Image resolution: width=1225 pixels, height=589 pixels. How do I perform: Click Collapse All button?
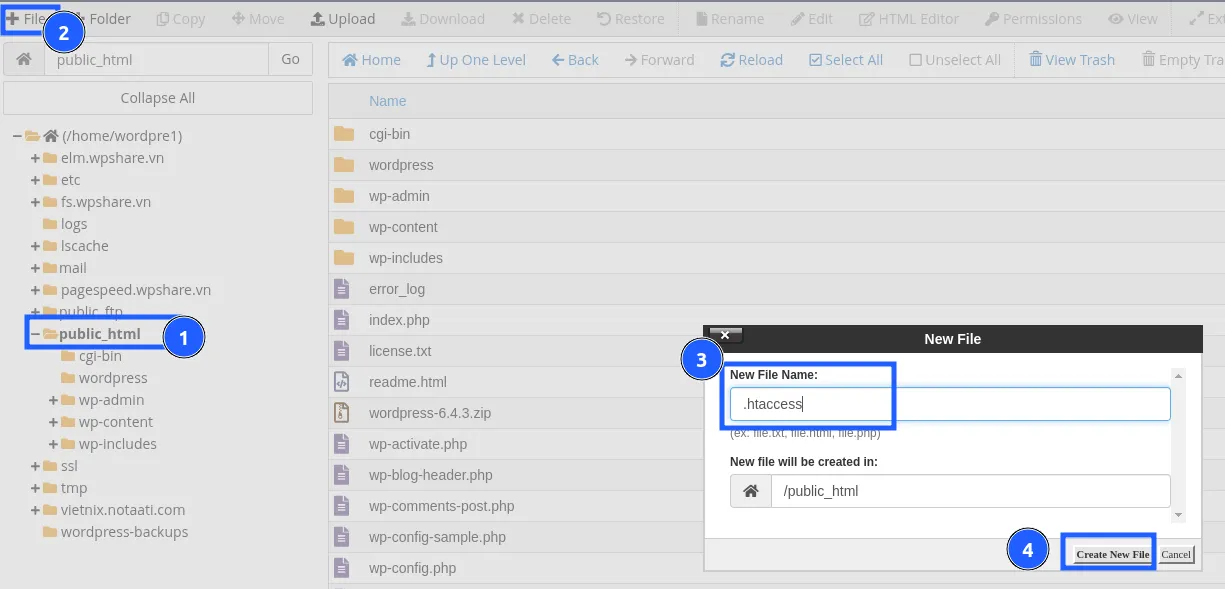[x=158, y=98]
